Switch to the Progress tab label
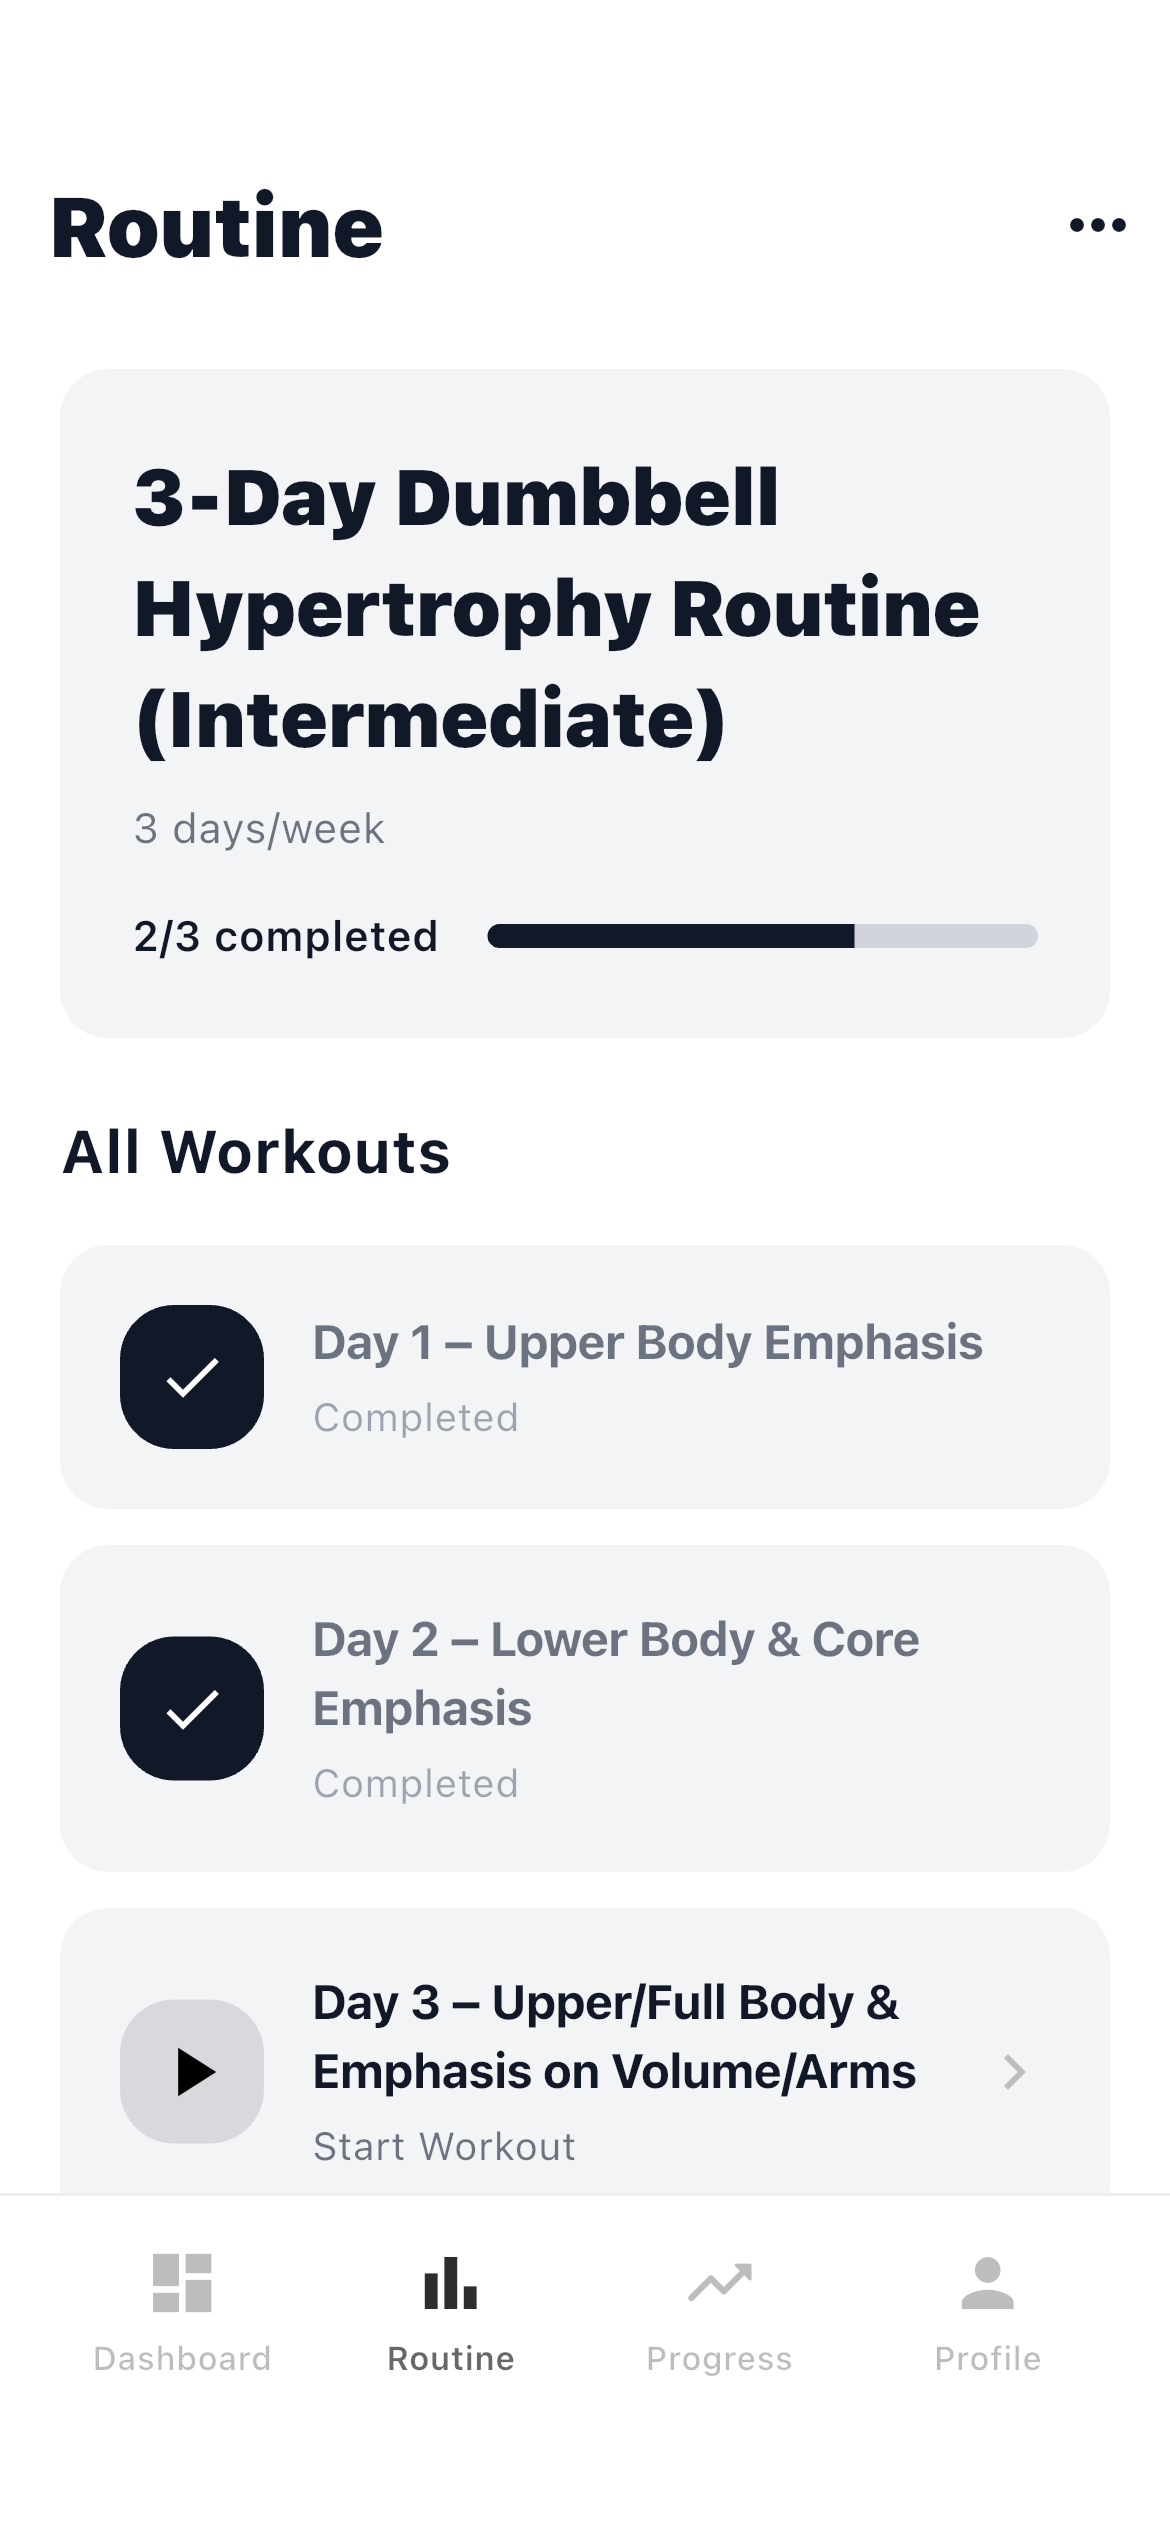 coord(719,2359)
